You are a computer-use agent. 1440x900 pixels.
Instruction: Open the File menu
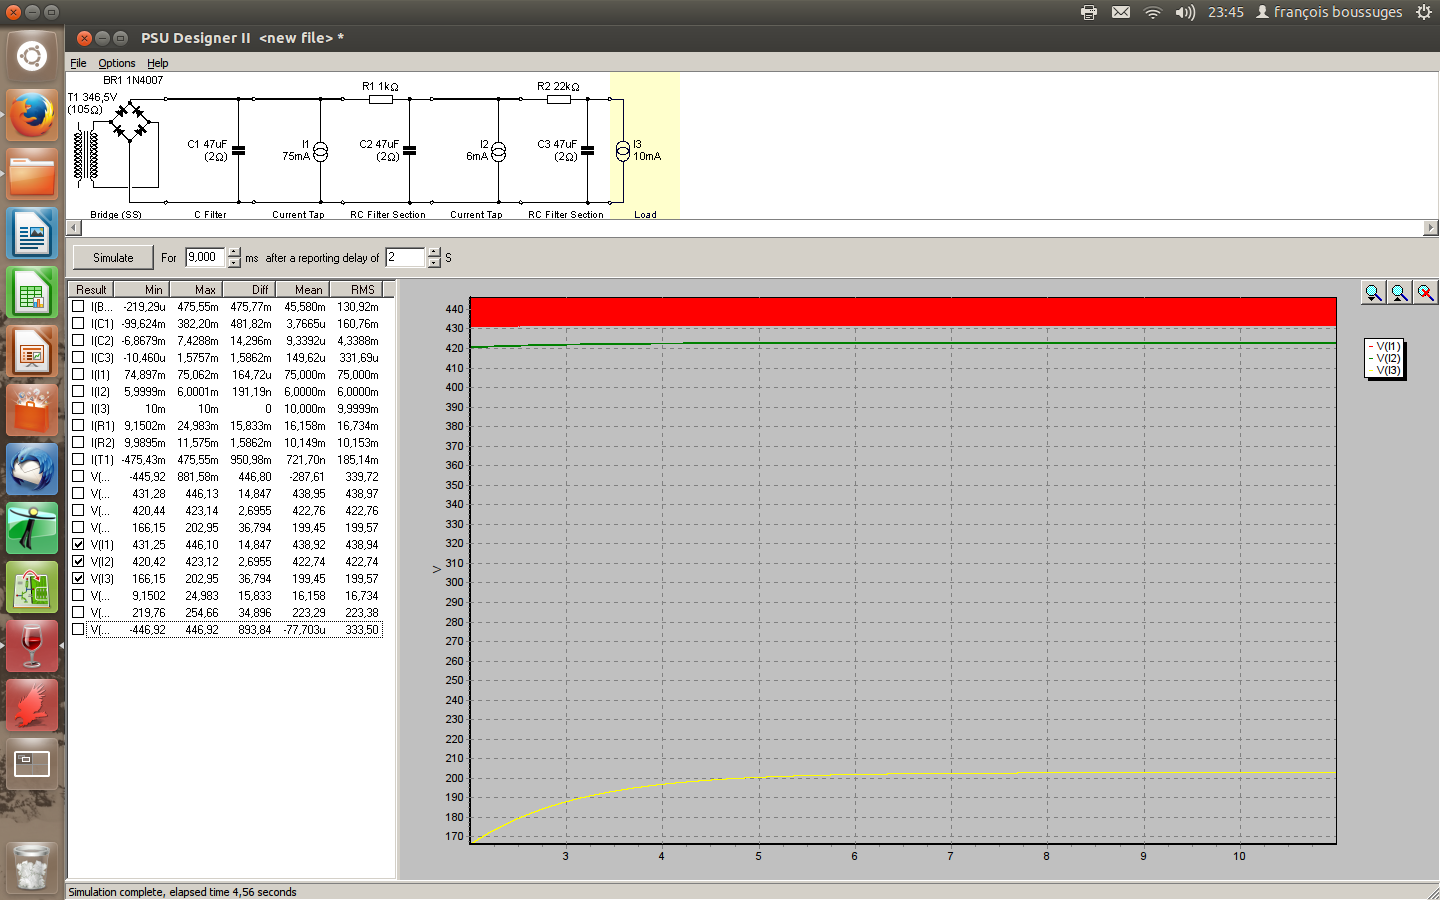[x=78, y=63]
